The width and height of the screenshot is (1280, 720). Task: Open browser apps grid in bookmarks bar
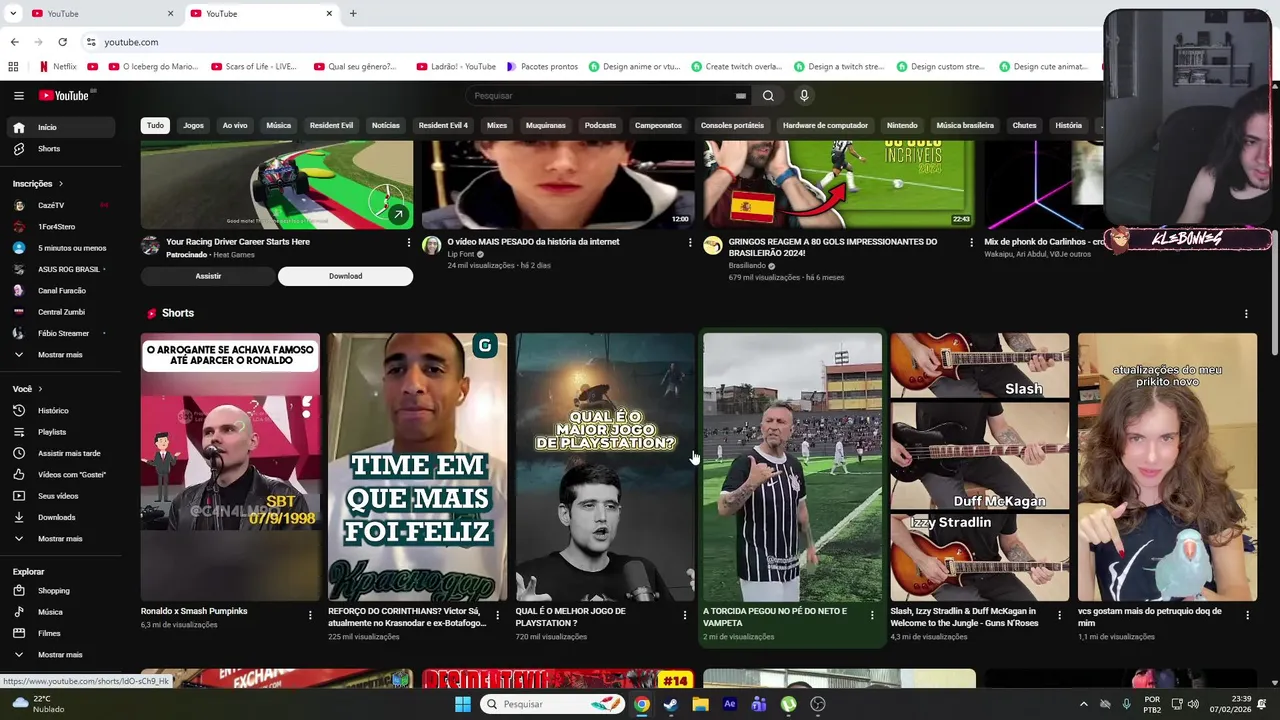[x=13, y=67]
